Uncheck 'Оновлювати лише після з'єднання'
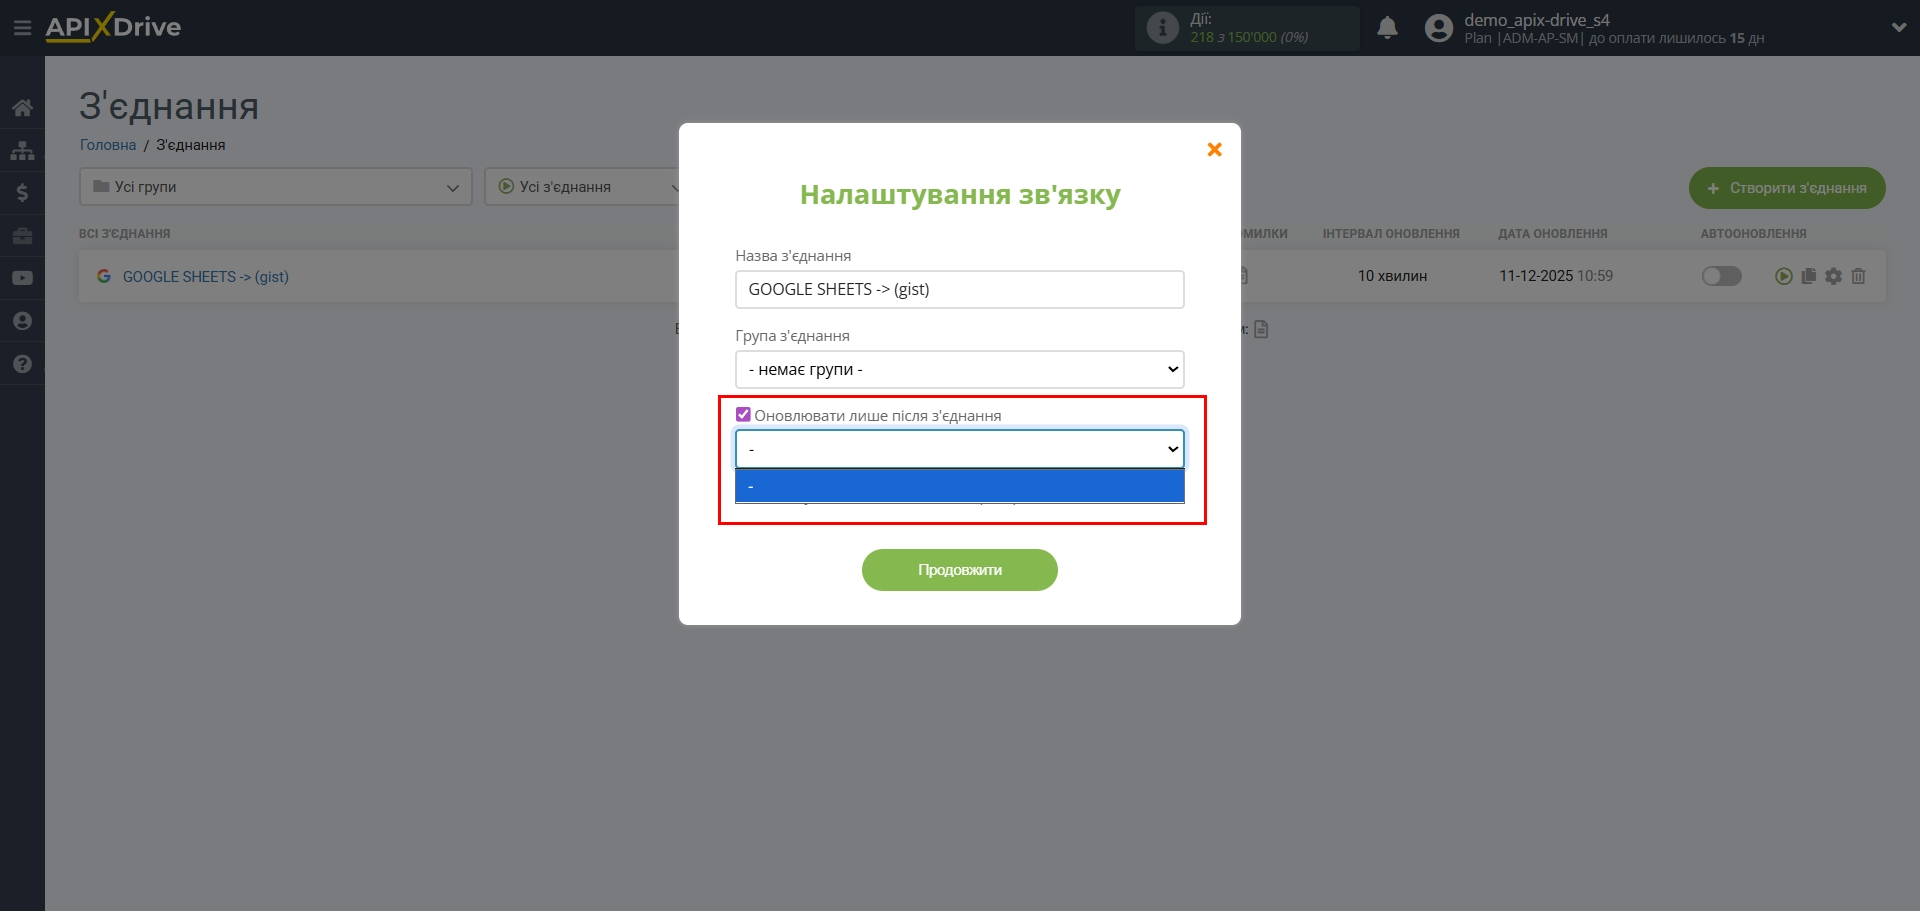The image size is (1920, 911). (x=743, y=414)
